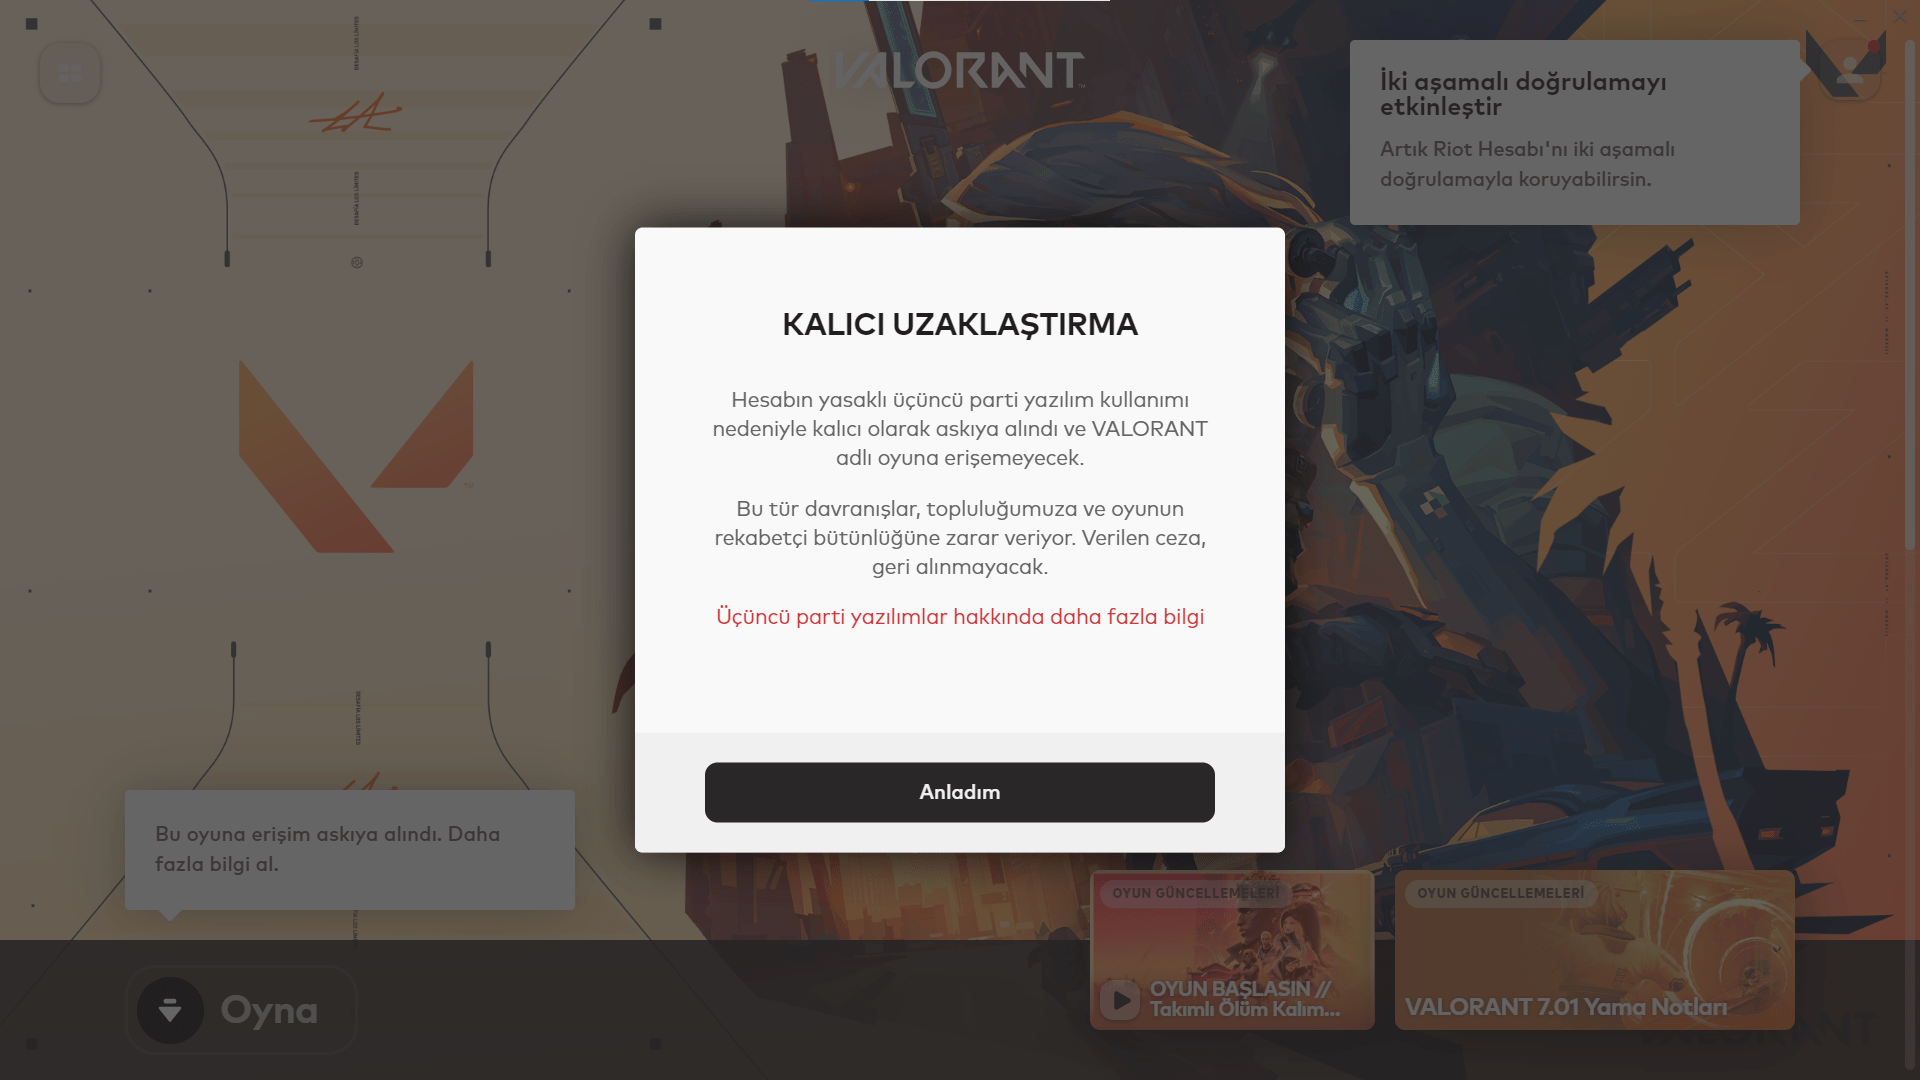This screenshot has height=1080, width=1920.
Task: Open the VALORANT 7.01 Yama Notları card
Action: point(1595,950)
